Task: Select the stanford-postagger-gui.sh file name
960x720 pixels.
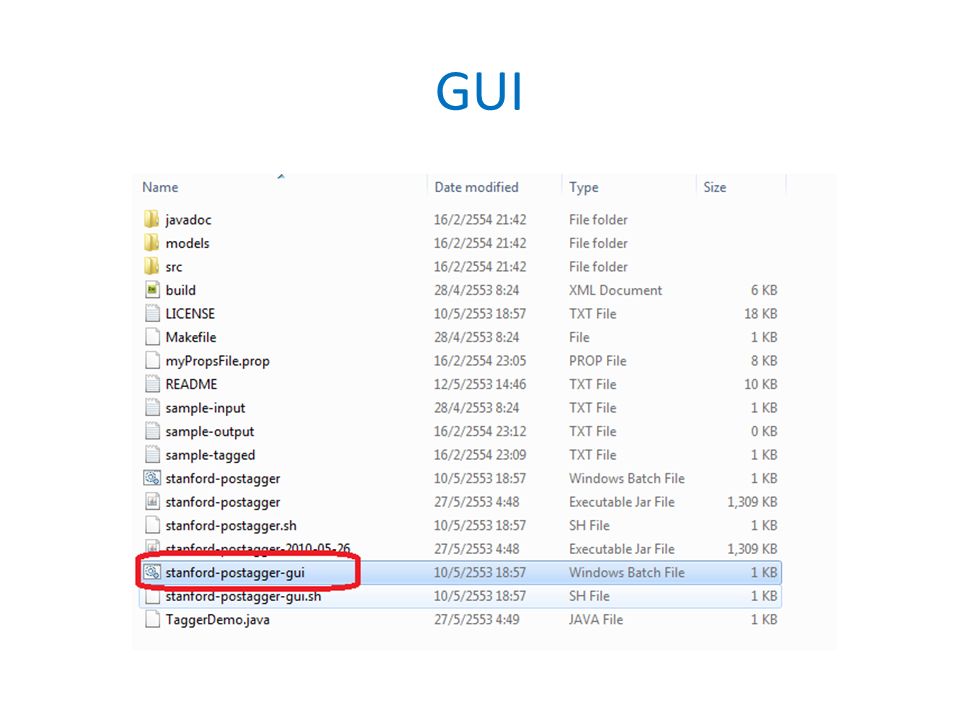Action: [243, 596]
